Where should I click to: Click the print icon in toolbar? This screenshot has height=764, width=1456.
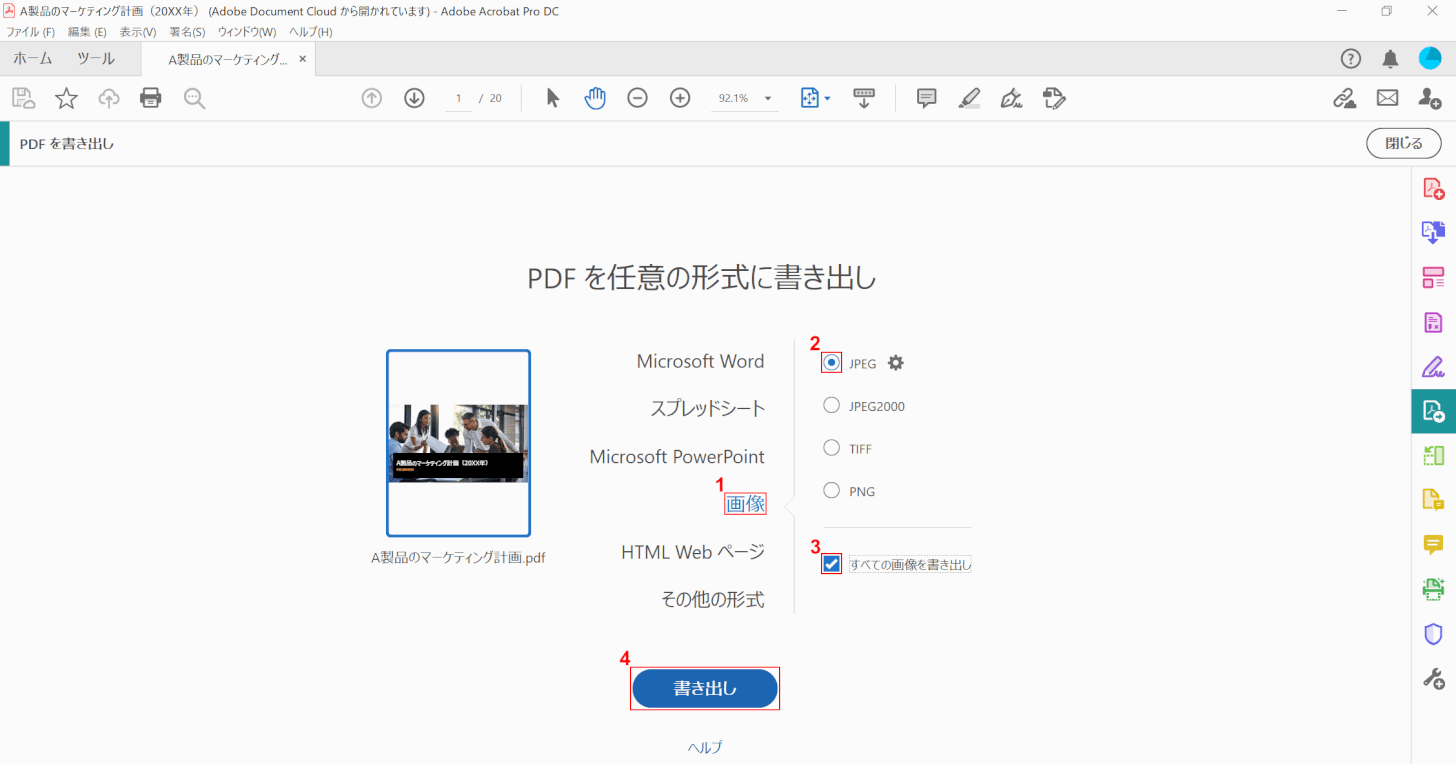pyautogui.click(x=151, y=98)
